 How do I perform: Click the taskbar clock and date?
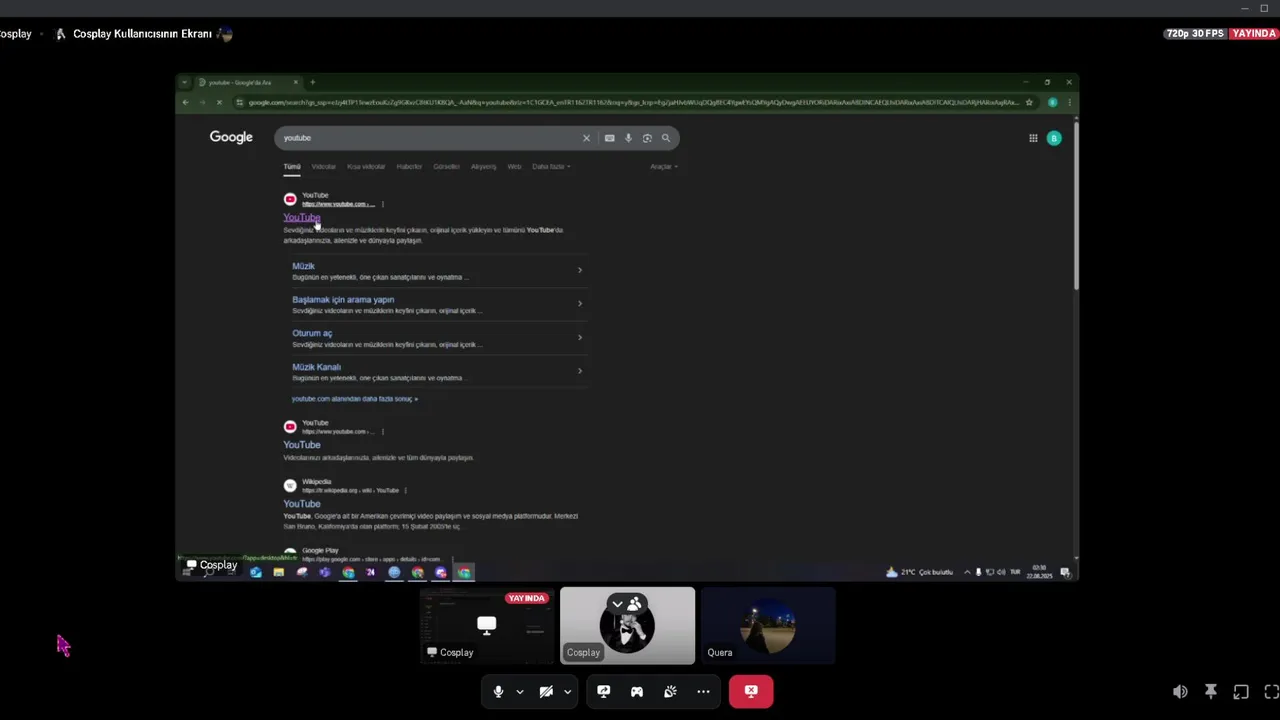pos(1040,572)
